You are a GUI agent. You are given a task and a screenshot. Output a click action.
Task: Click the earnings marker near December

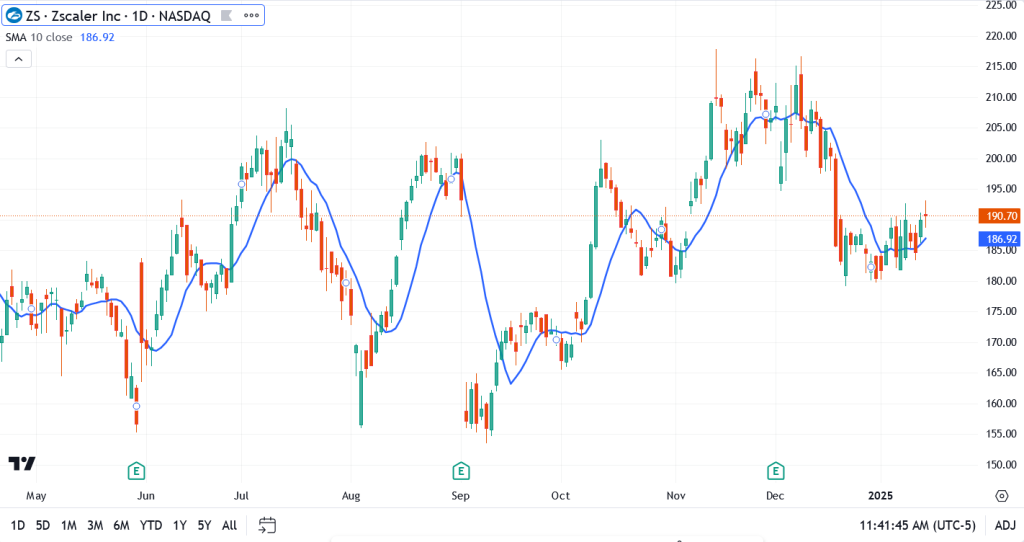point(774,470)
